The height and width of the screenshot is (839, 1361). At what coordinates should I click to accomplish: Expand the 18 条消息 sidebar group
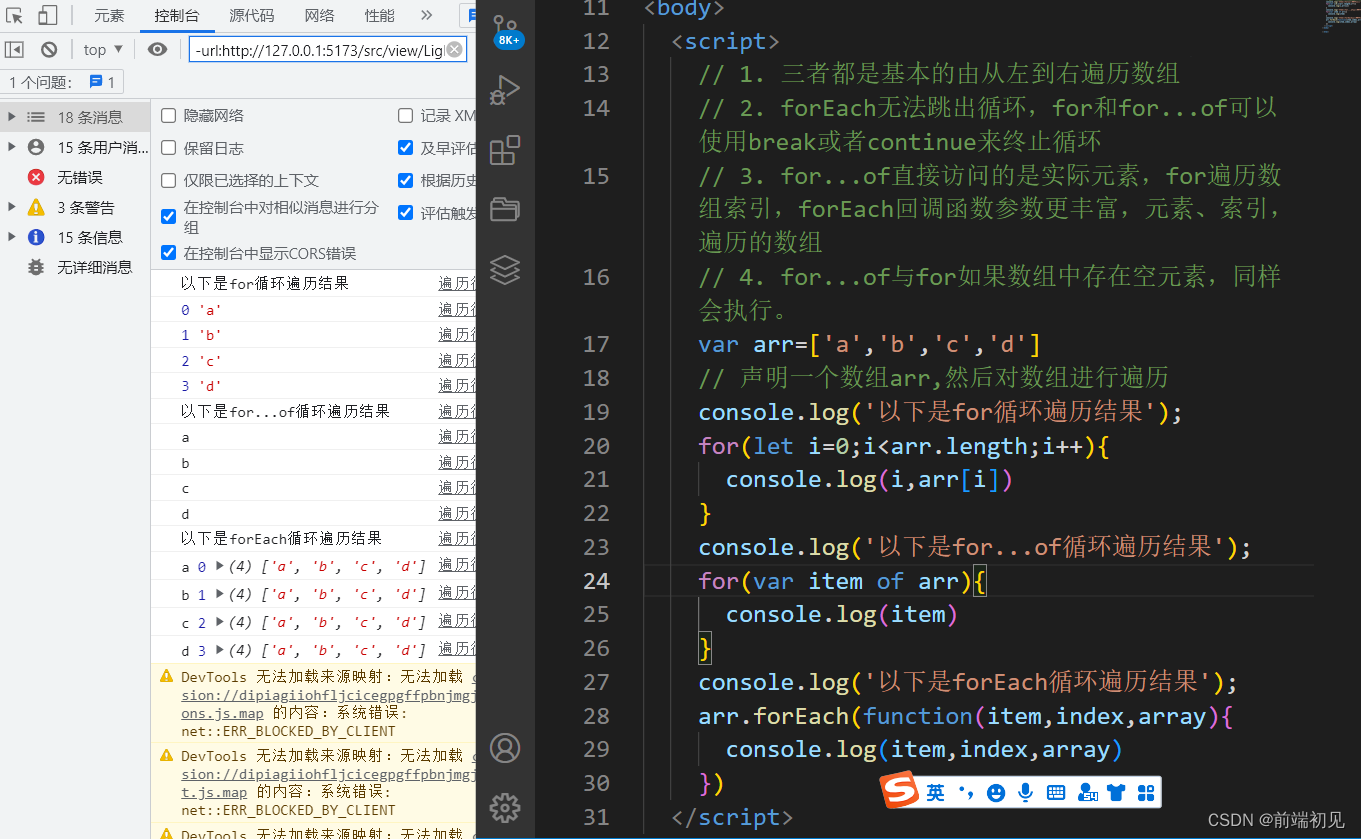[11, 117]
